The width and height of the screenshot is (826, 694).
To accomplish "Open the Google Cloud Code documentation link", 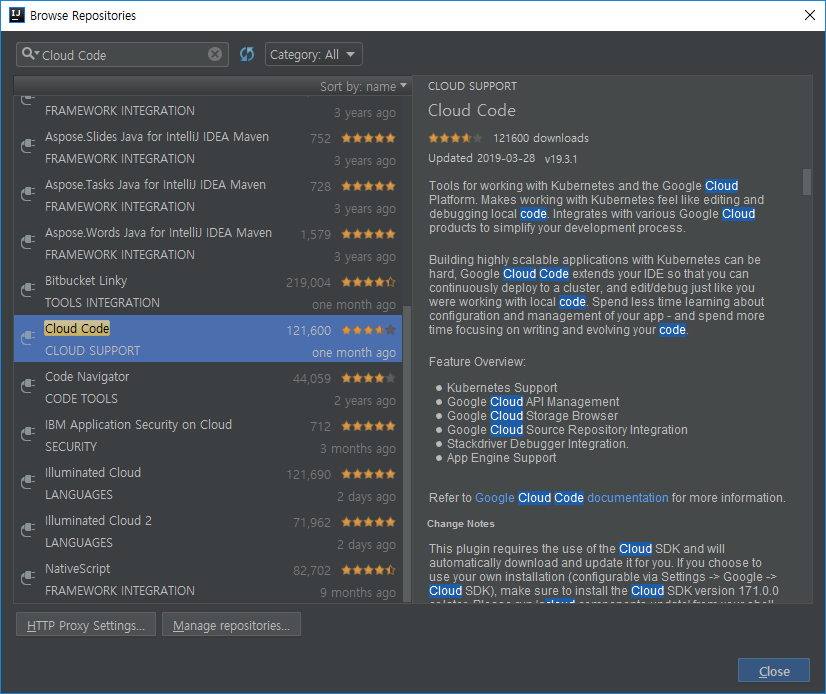I will point(572,498).
